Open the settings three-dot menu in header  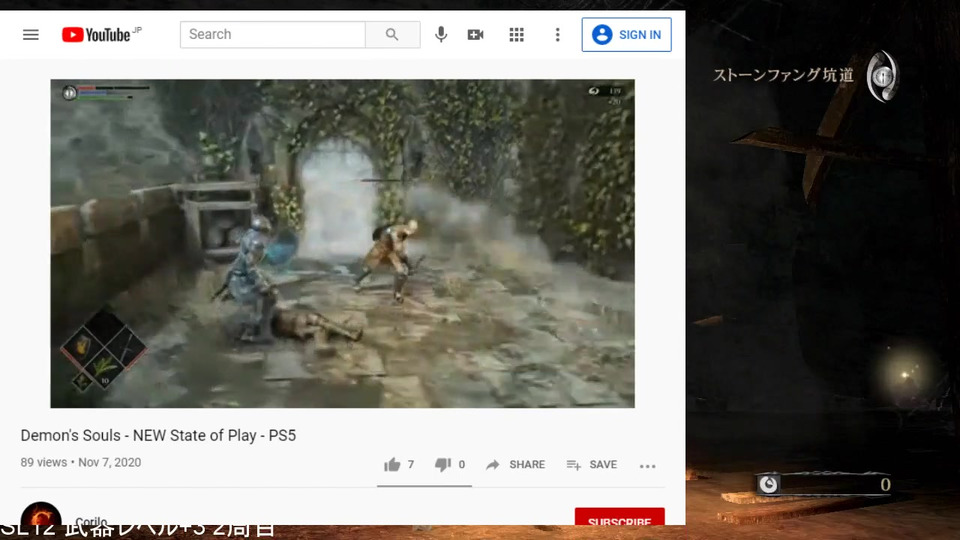[x=557, y=35]
